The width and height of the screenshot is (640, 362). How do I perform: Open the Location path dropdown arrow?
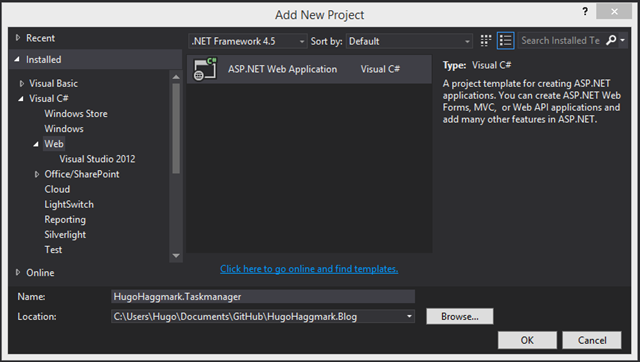409,316
